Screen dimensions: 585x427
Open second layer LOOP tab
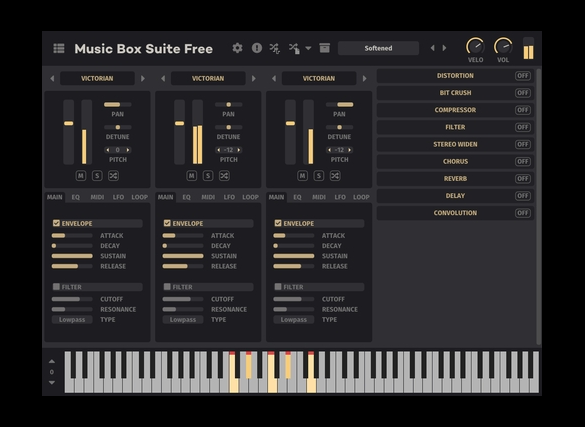point(250,197)
